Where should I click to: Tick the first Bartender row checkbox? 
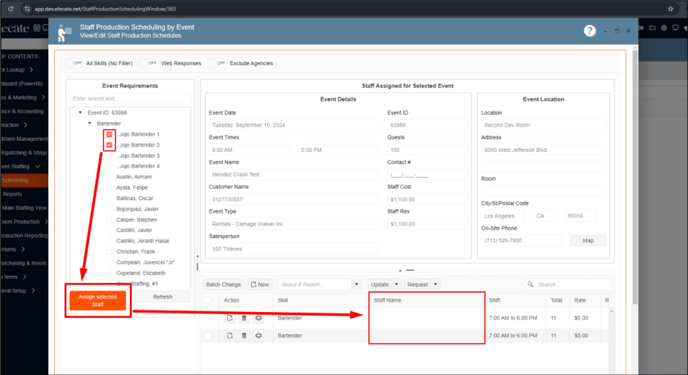208,318
